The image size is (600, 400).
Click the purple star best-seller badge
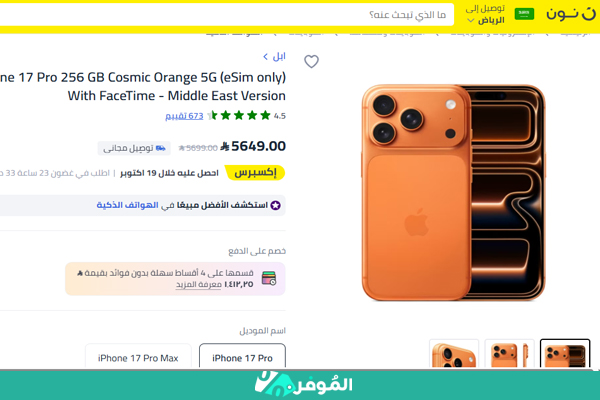click(x=275, y=206)
